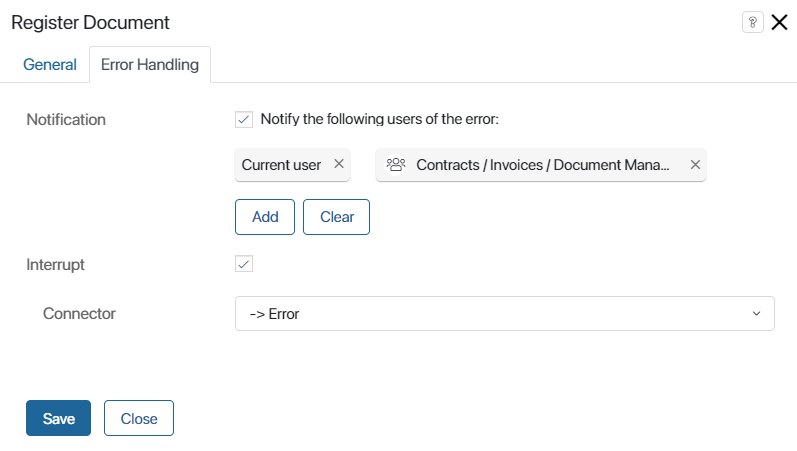Uncheck the Interrupt checkbox

click(244, 264)
